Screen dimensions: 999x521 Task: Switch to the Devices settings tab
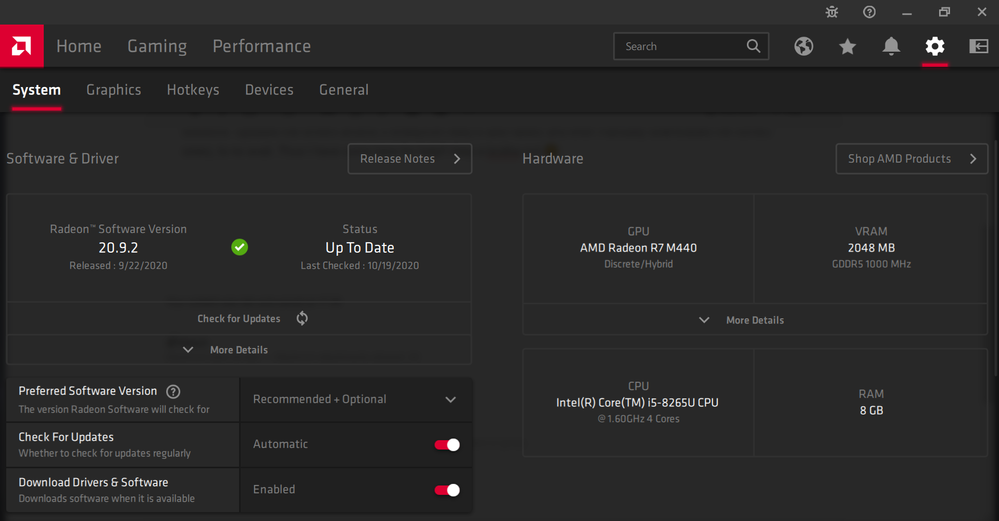270,90
